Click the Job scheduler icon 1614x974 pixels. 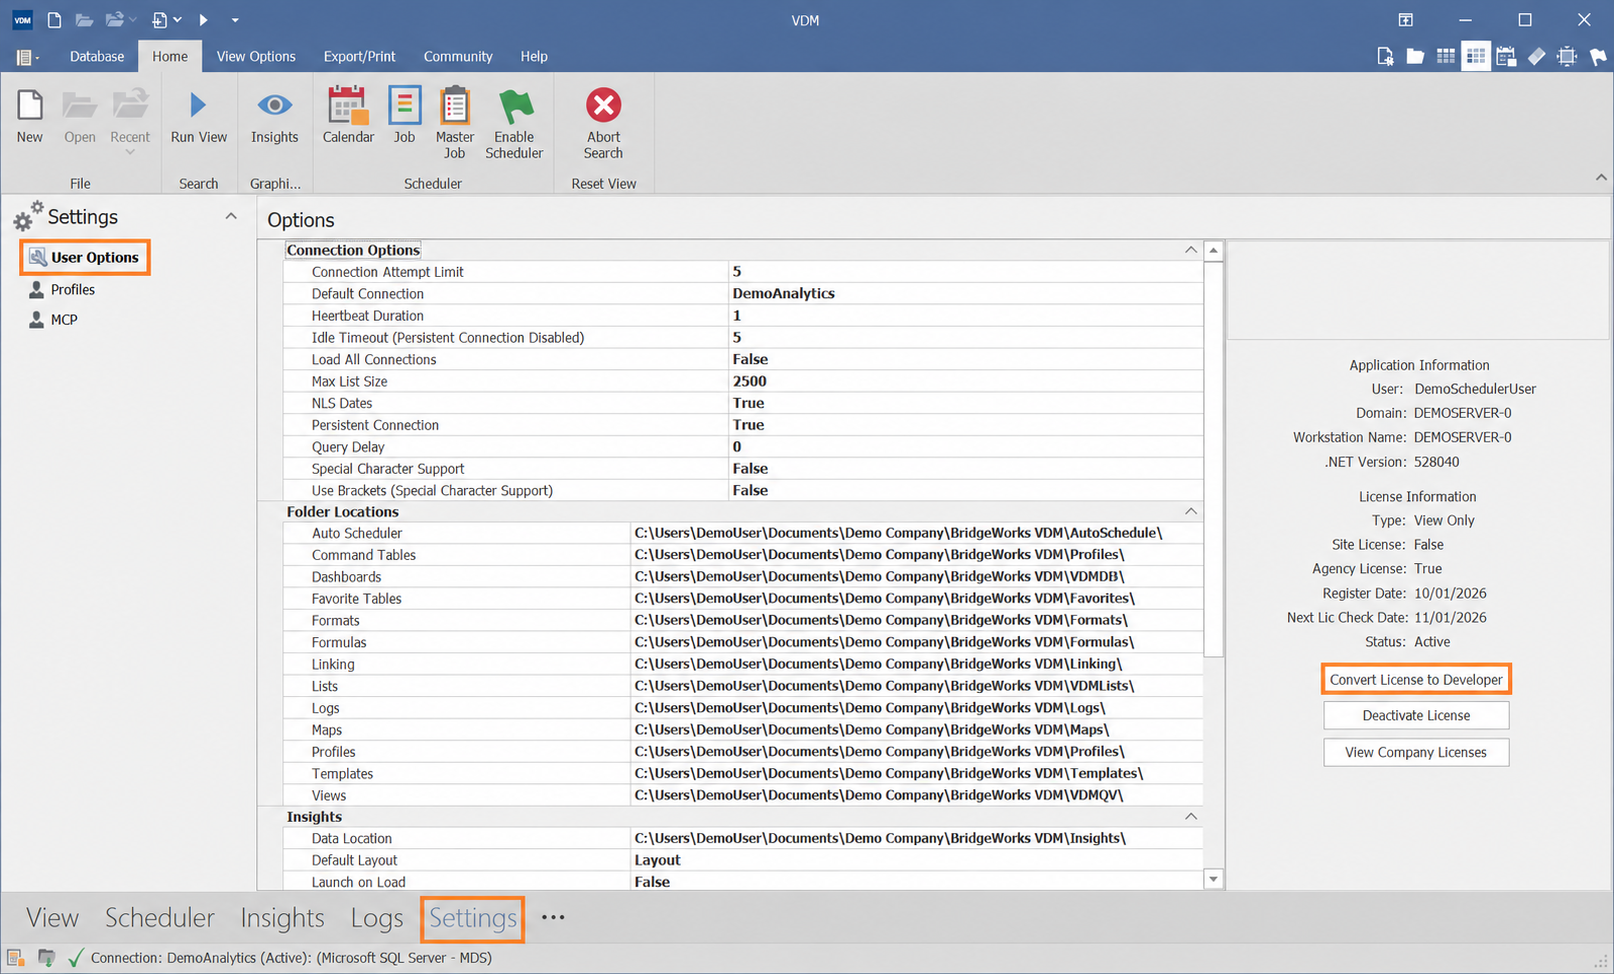(x=404, y=105)
